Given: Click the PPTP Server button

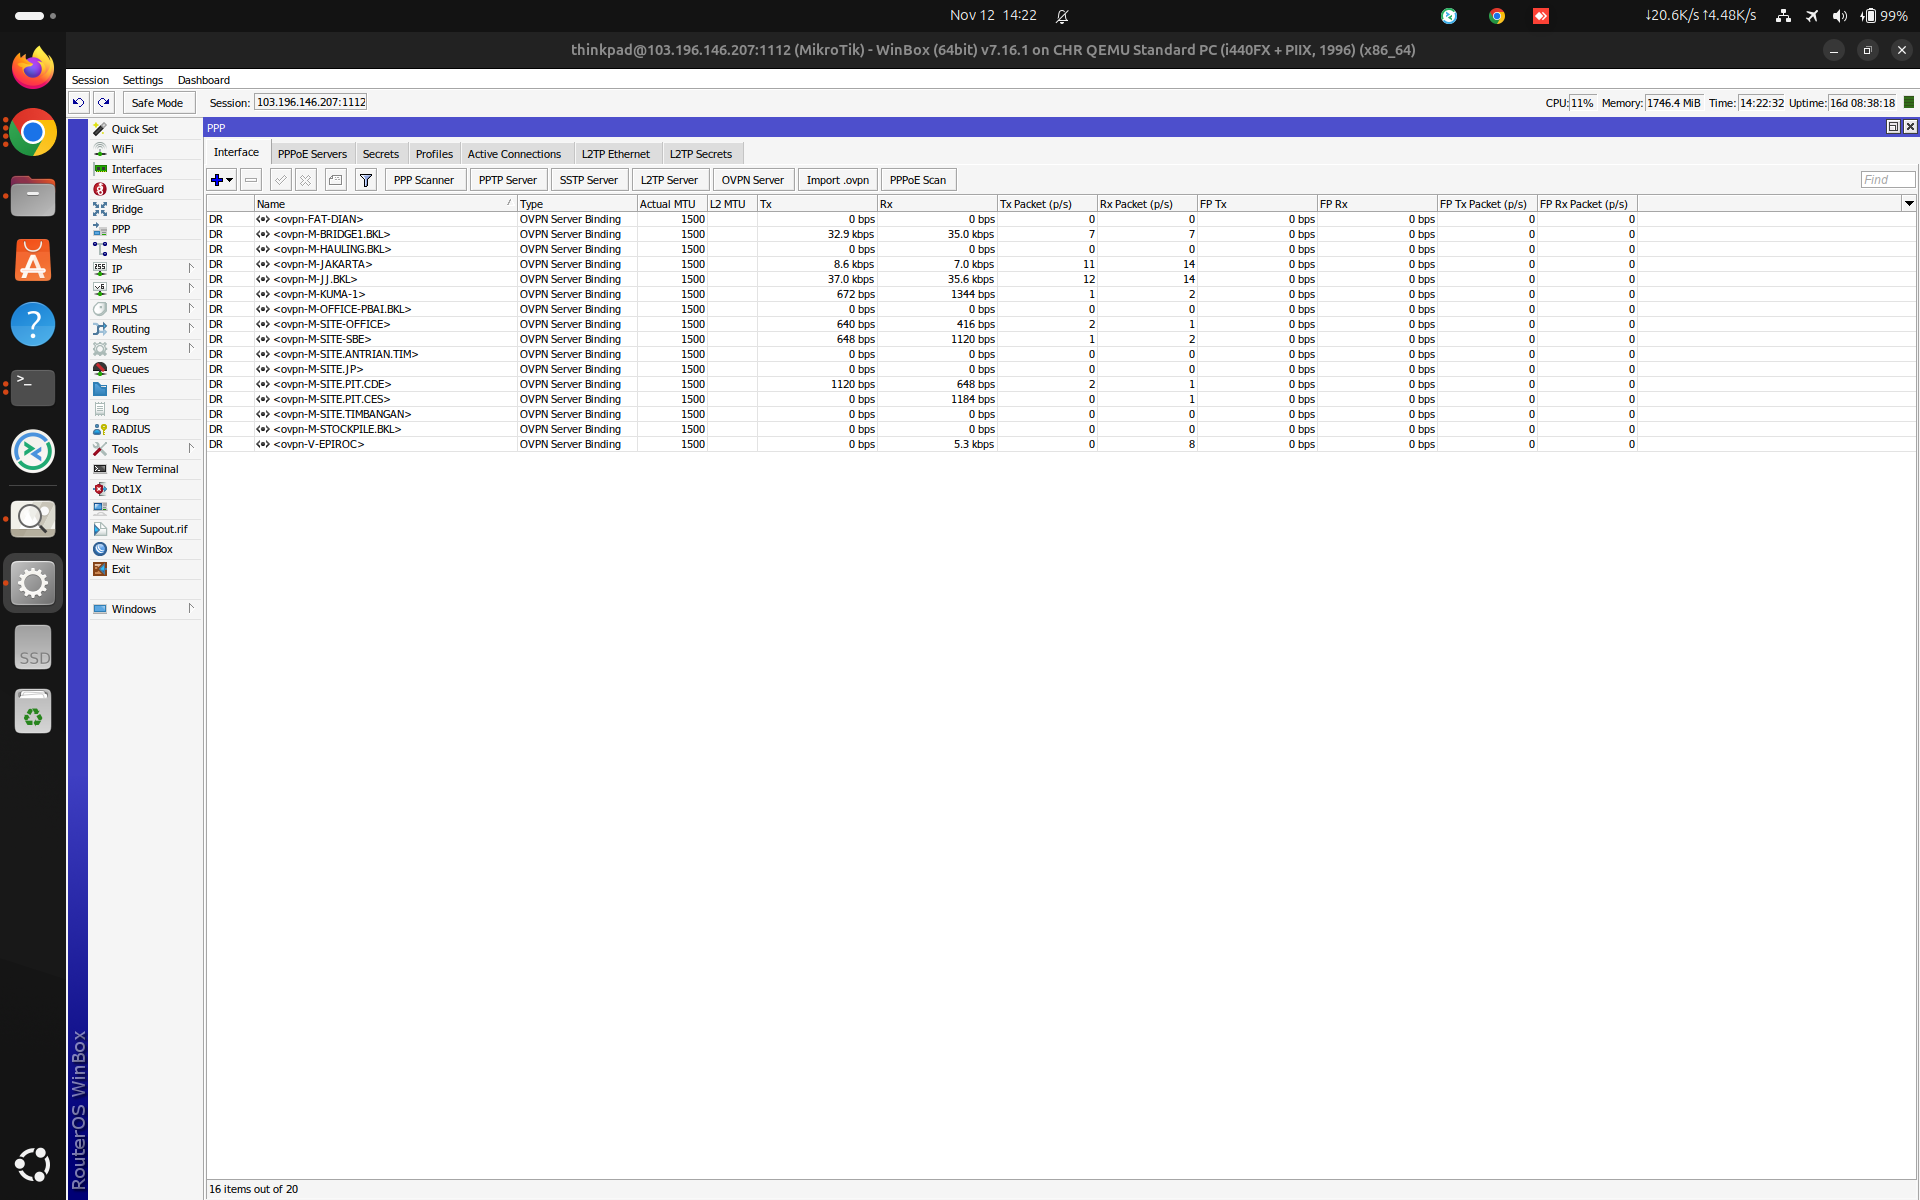Looking at the screenshot, I should click(508, 180).
